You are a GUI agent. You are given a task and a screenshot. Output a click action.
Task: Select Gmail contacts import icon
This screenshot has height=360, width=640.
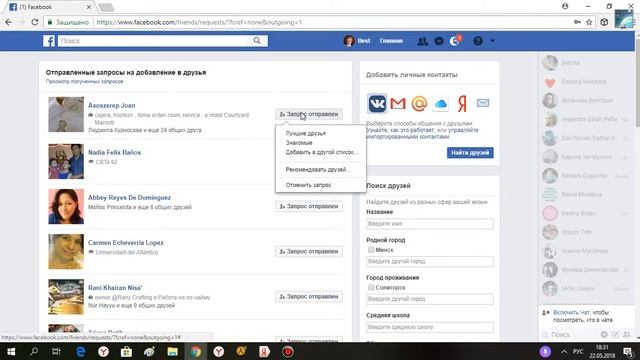(398, 103)
